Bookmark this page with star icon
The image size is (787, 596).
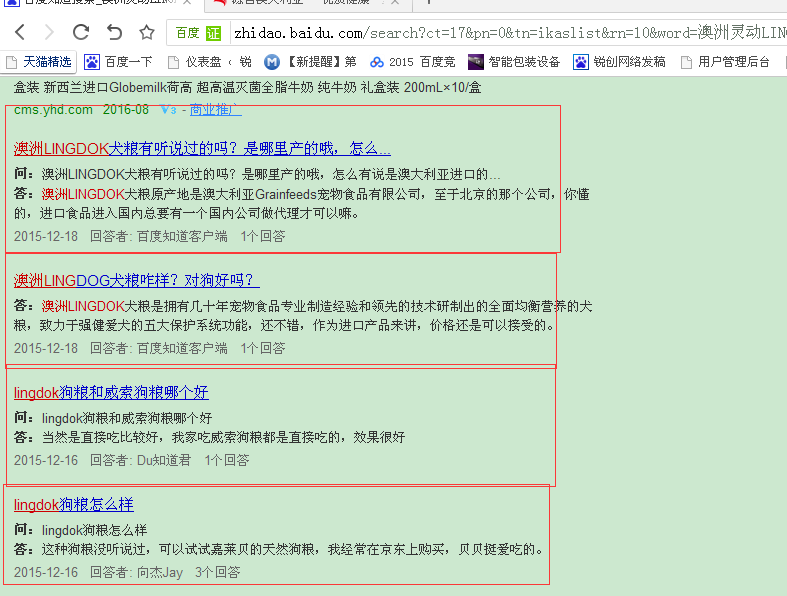pos(147,32)
